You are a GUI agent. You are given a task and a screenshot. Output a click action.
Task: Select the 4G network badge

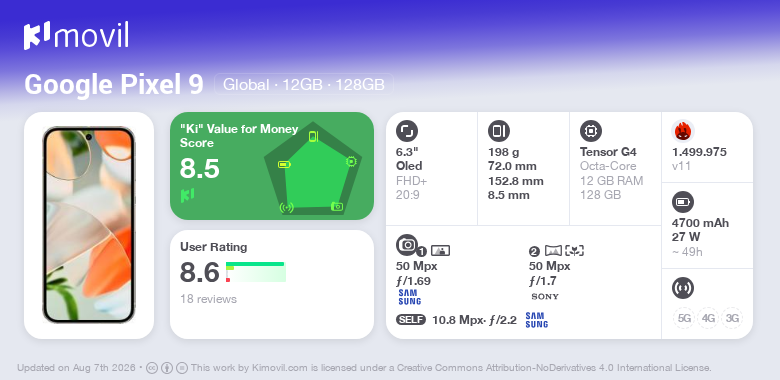pyautogui.click(x=708, y=318)
